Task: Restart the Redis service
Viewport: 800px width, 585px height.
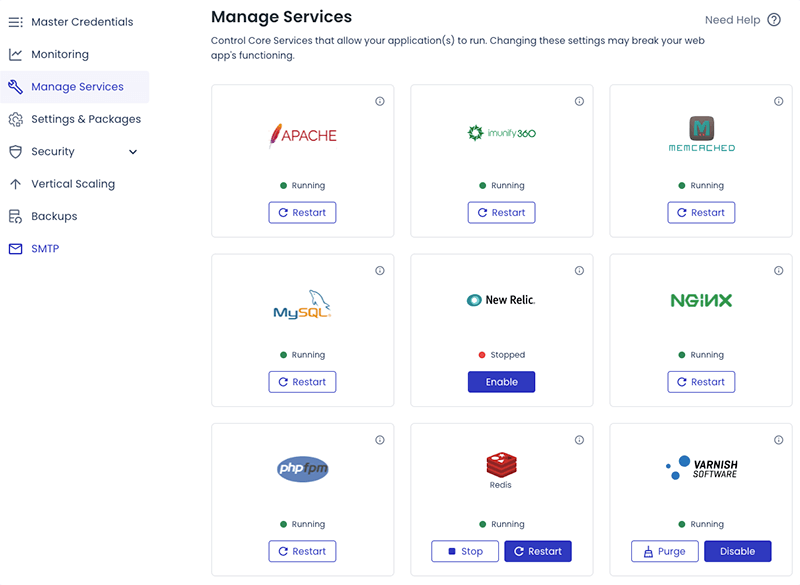Action: 538,551
